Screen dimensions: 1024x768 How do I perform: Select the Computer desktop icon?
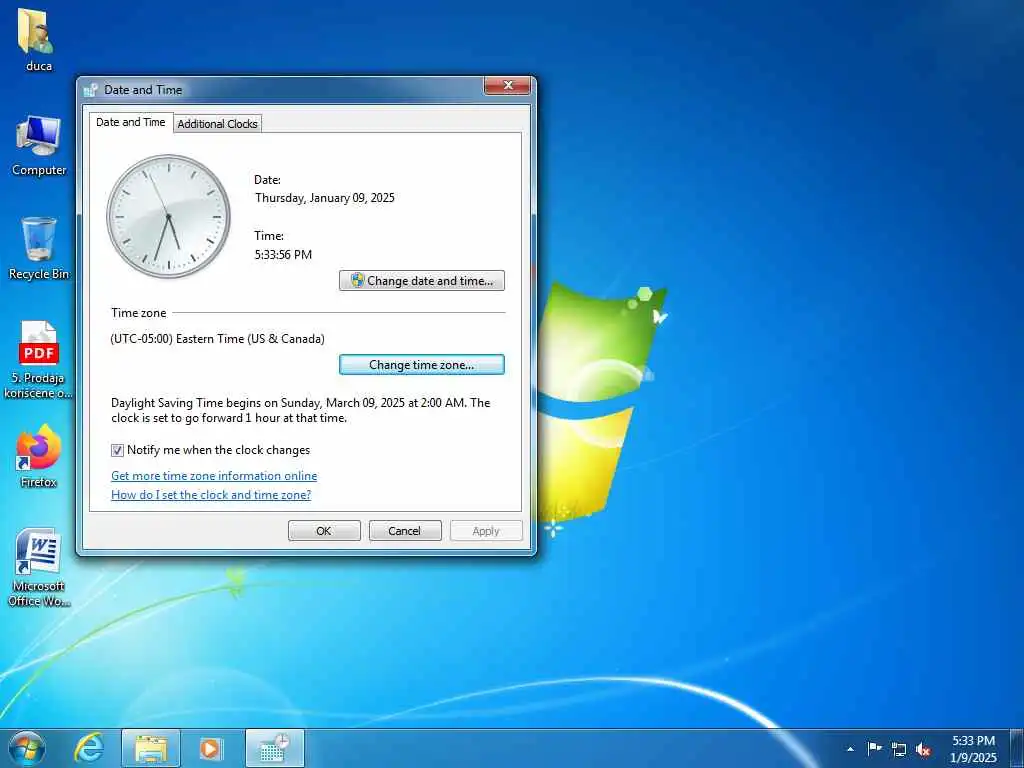pos(39,145)
